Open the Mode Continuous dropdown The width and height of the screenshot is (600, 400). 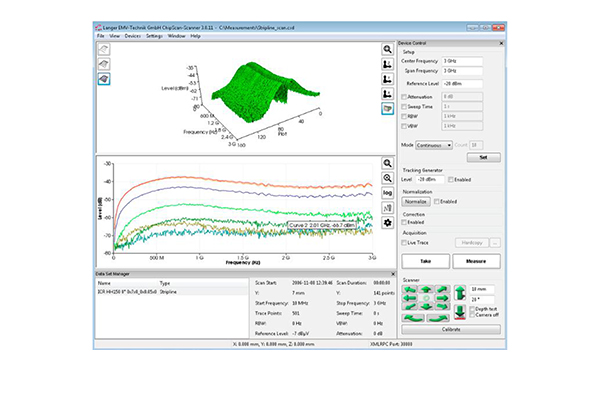pos(434,145)
